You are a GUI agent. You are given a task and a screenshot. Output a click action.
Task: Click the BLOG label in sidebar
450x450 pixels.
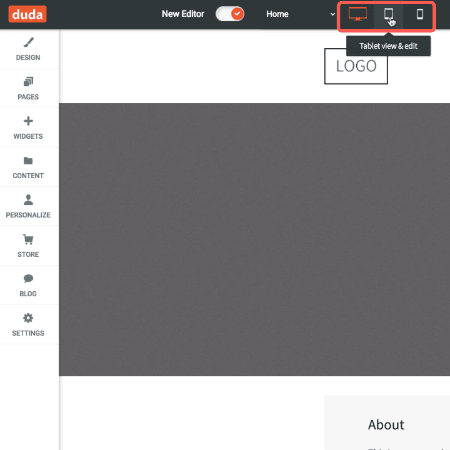coord(28,294)
